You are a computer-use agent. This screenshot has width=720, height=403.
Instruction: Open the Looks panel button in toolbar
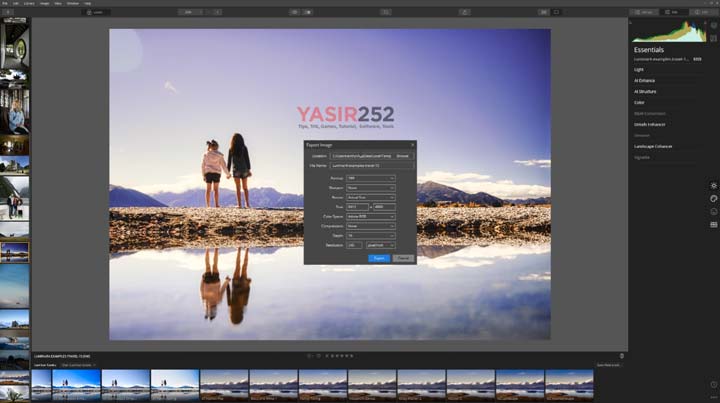(96, 12)
